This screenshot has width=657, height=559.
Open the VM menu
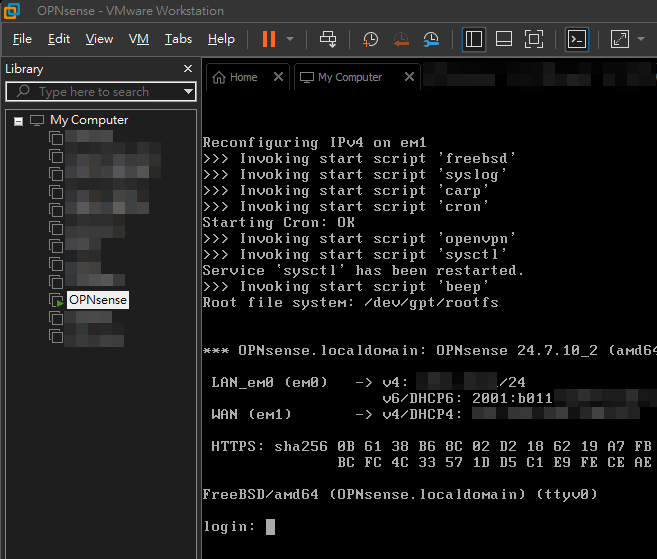click(139, 39)
